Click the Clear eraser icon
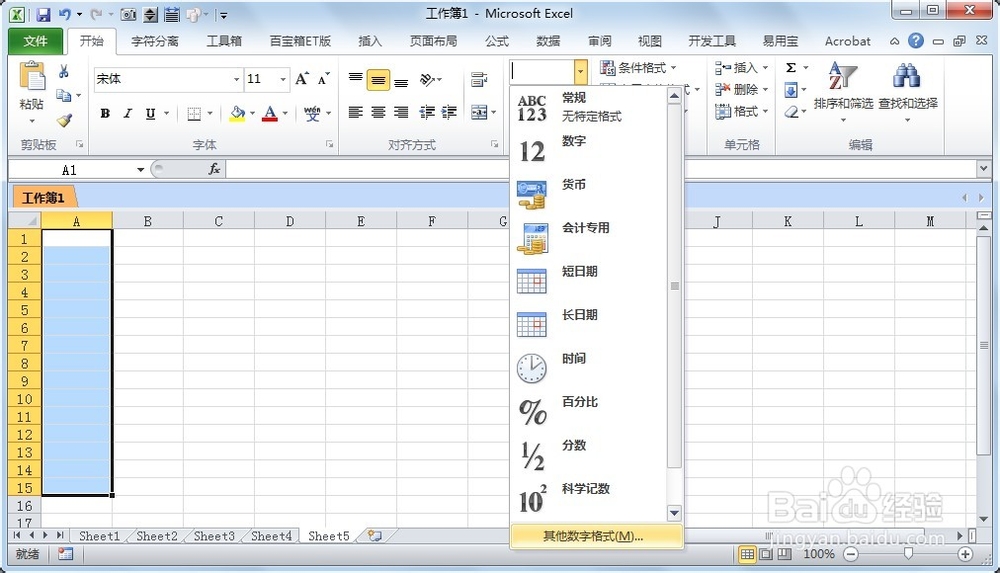This screenshot has height=573, width=1000. 791,112
